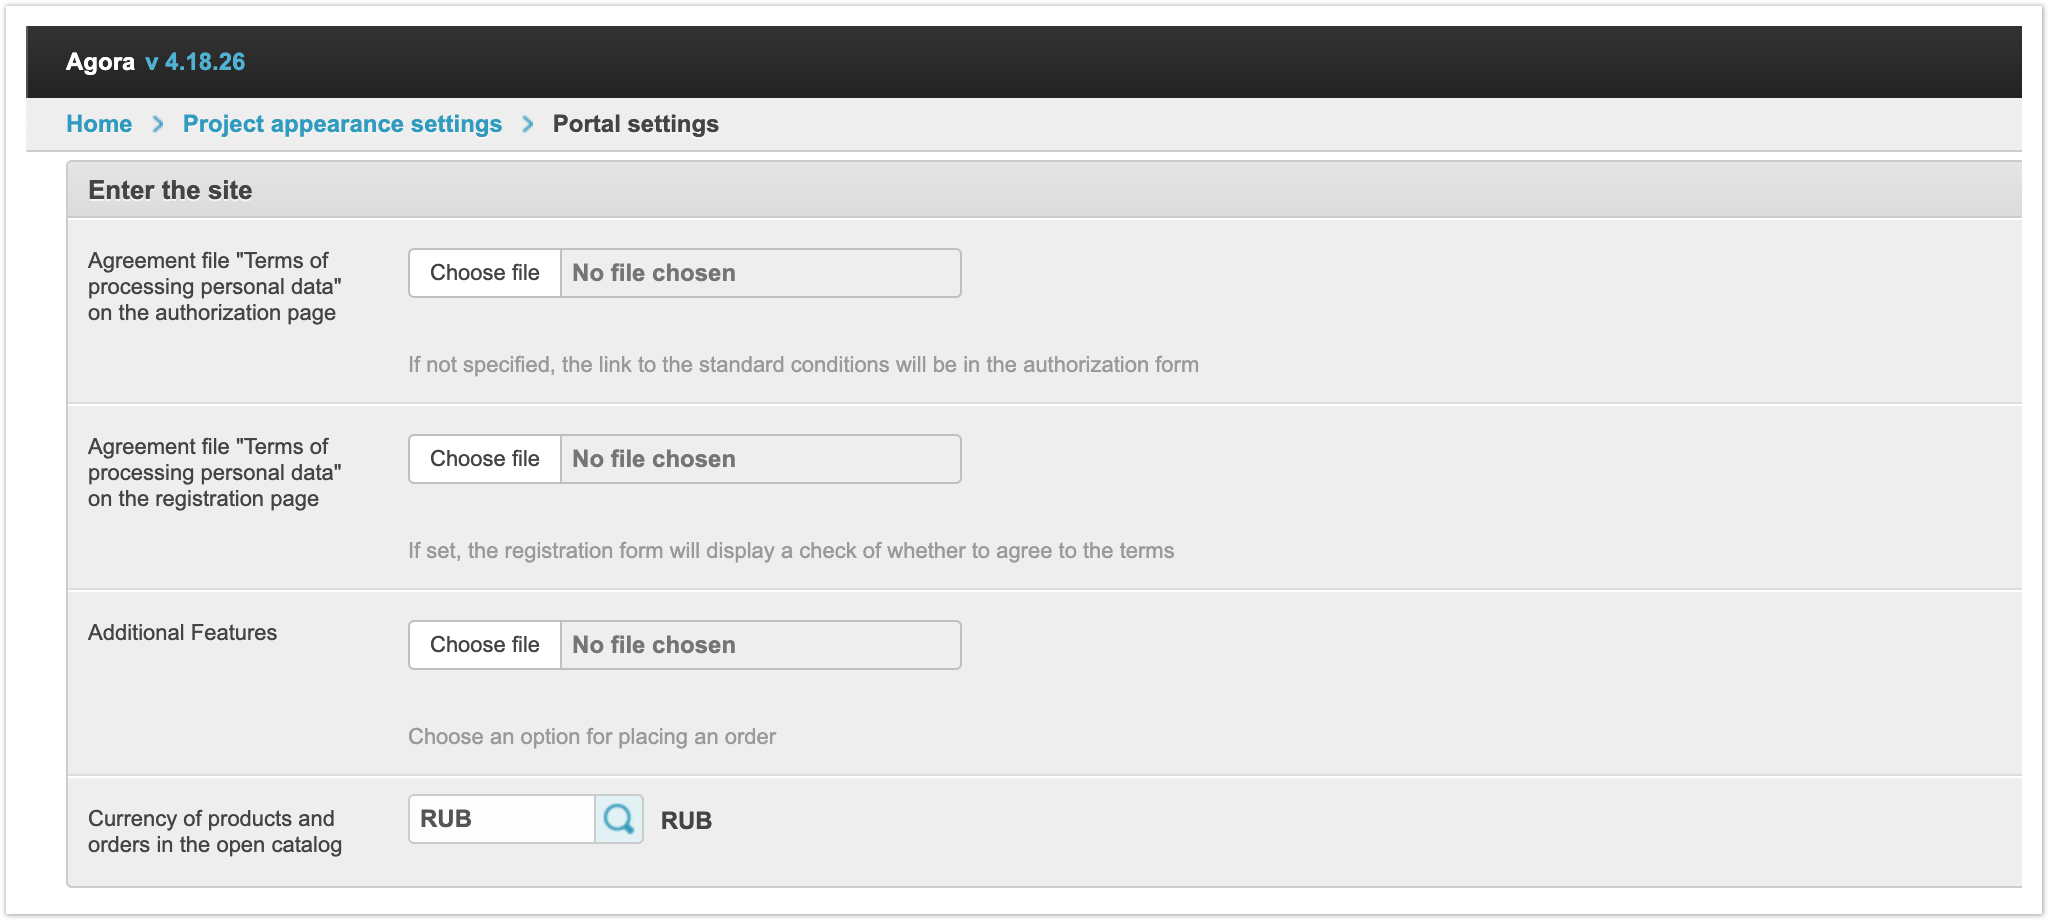Viewport: 2048px width, 920px height.
Task: Open Project appearance settings breadcrumb link
Action: [x=342, y=124]
